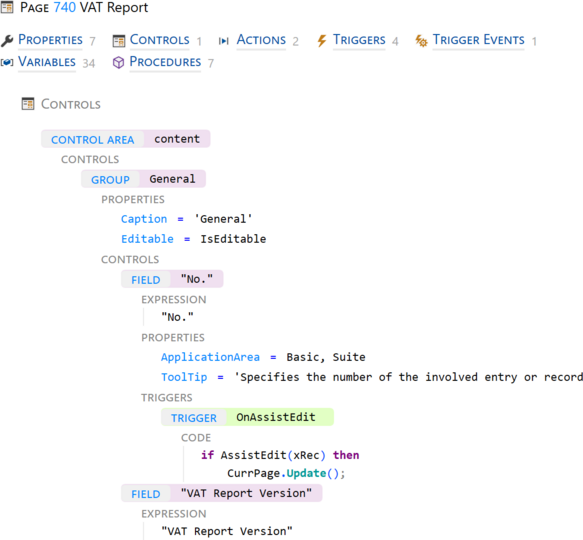
Task: Click the Procedures cube icon
Action: click(x=118, y=62)
